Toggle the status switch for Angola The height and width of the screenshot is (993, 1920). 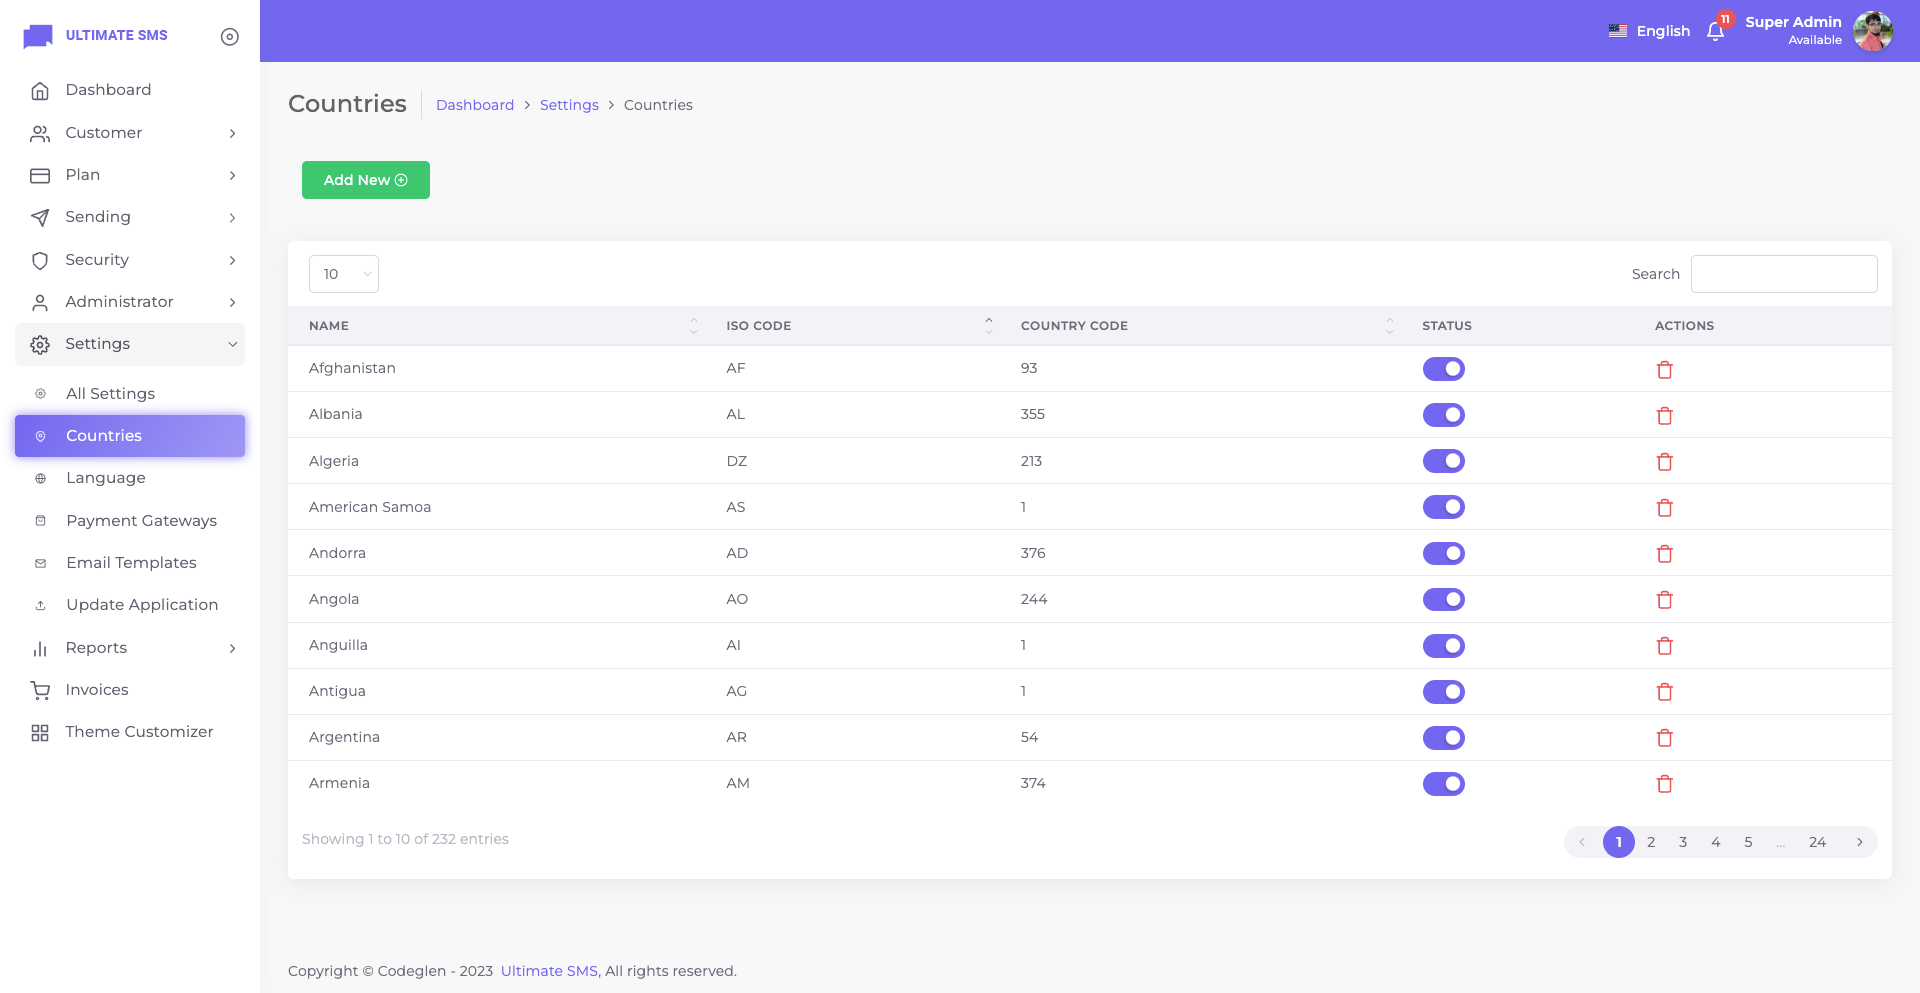pyautogui.click(x=1443, y=600)
